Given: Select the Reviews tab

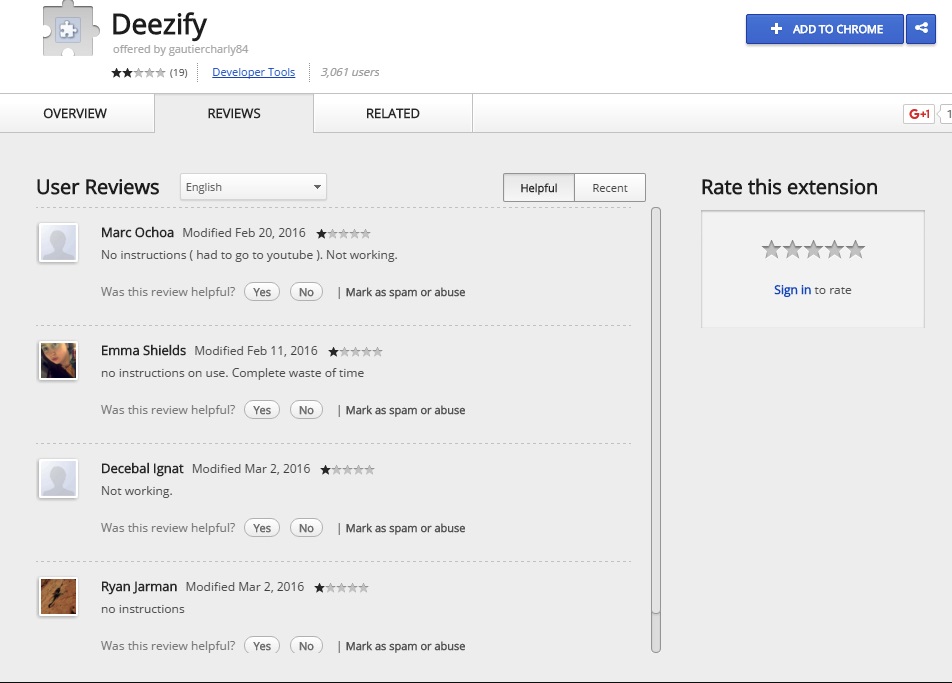Looking at the screenshot, I should (x=234, y=114).
